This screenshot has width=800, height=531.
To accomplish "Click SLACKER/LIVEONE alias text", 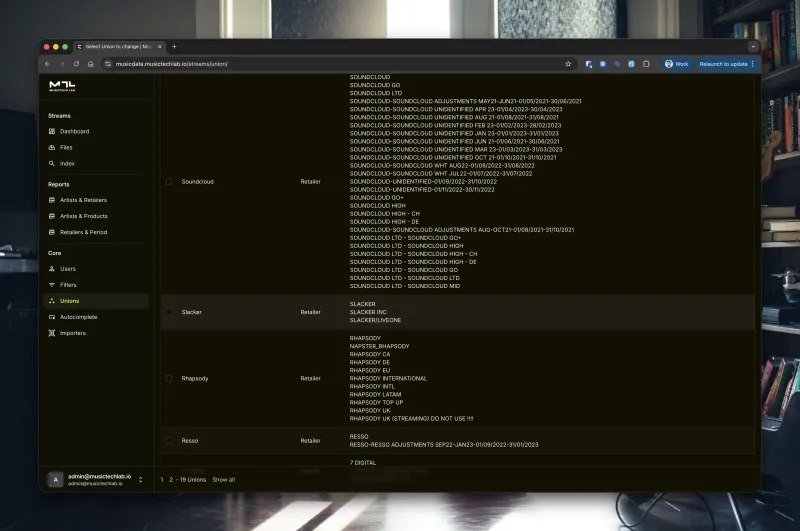I will [x=375, y=320].
